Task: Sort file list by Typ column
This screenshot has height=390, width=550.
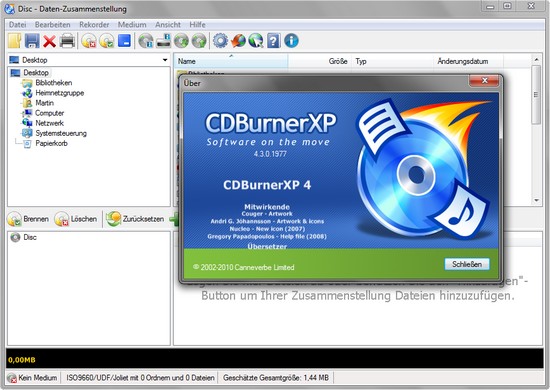Action: [x=393, y=61]
